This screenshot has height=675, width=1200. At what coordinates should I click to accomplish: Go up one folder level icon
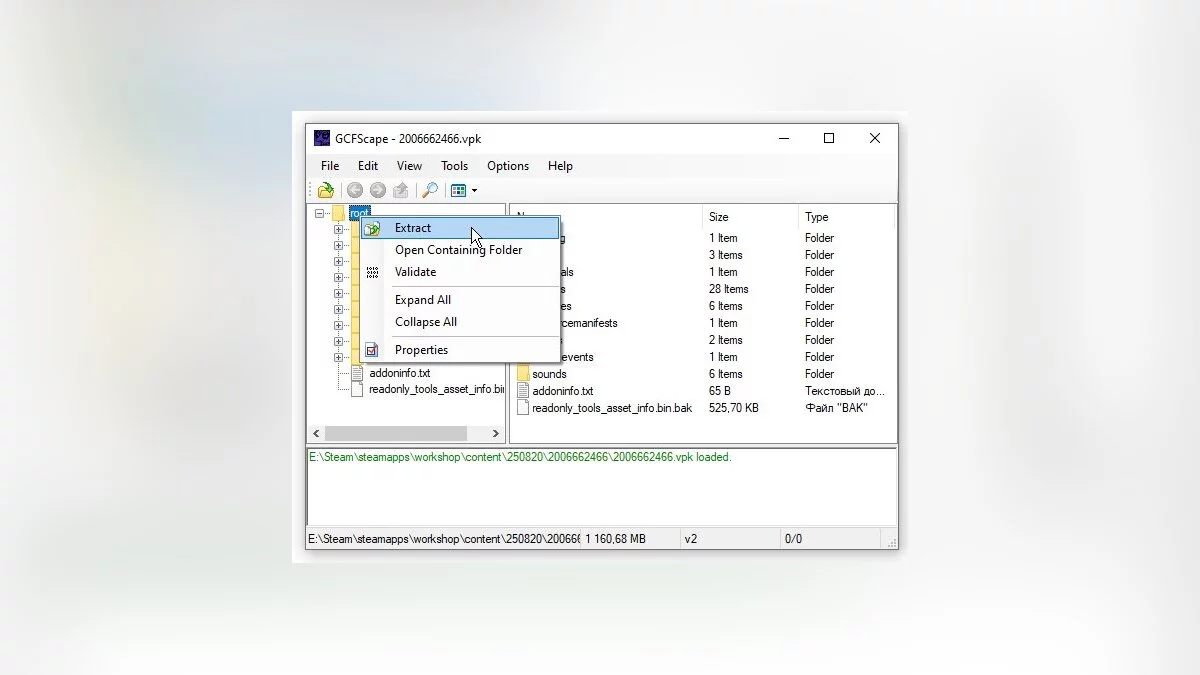point(400,190)
